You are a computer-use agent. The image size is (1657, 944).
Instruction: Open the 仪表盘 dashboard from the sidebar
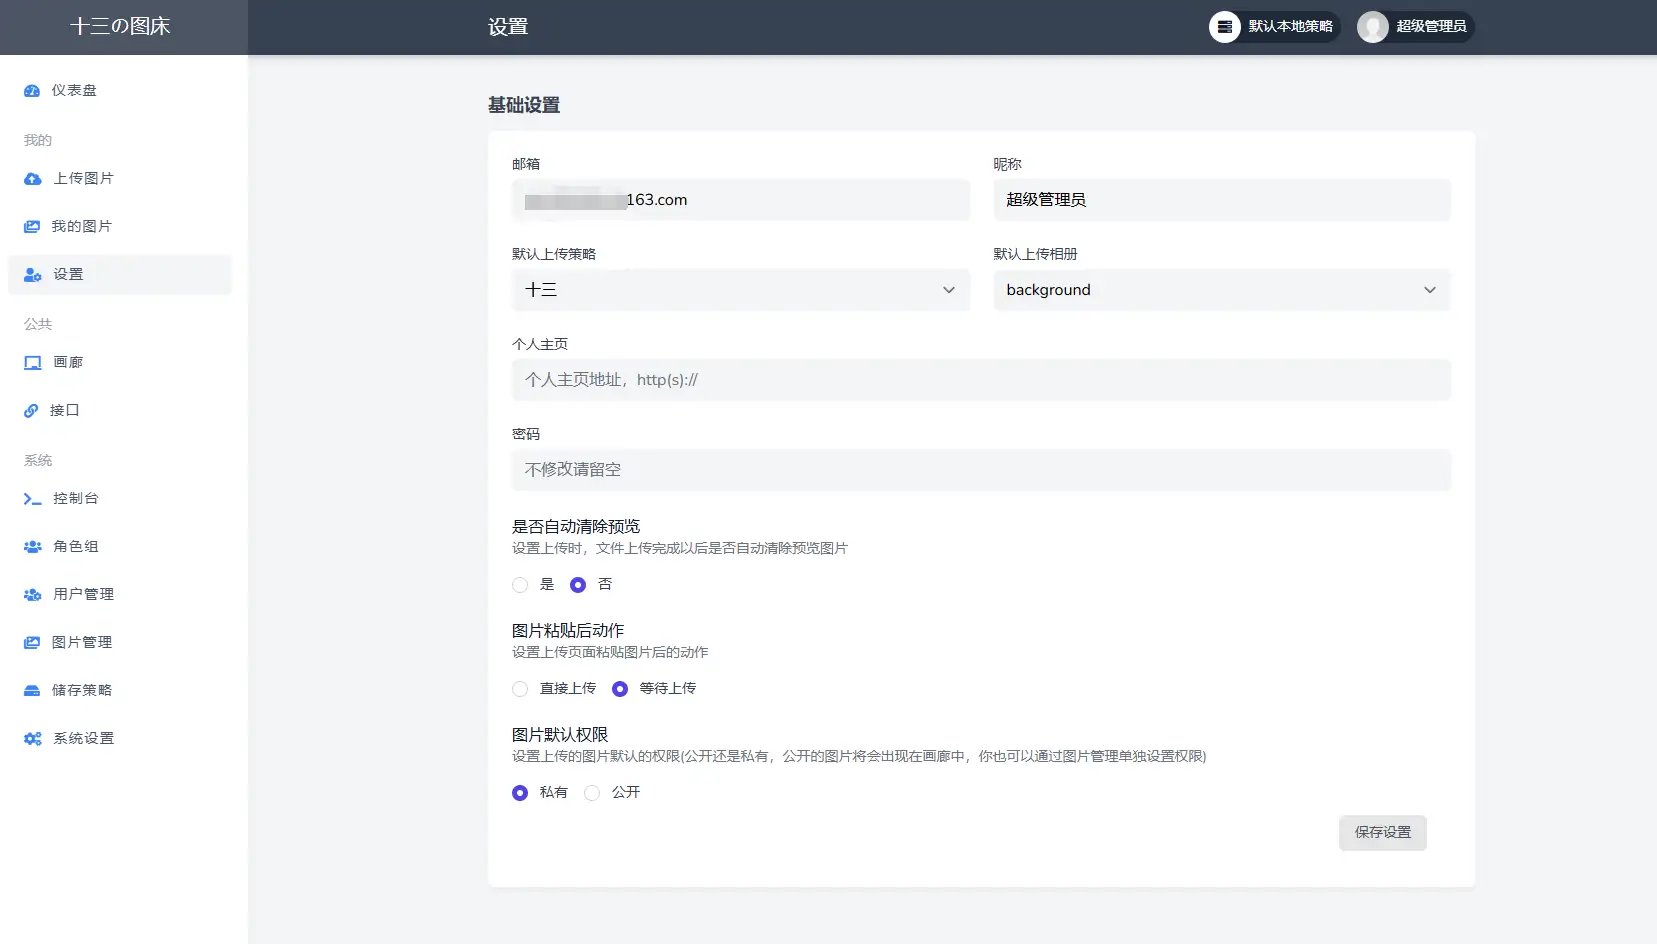[32, 90]
